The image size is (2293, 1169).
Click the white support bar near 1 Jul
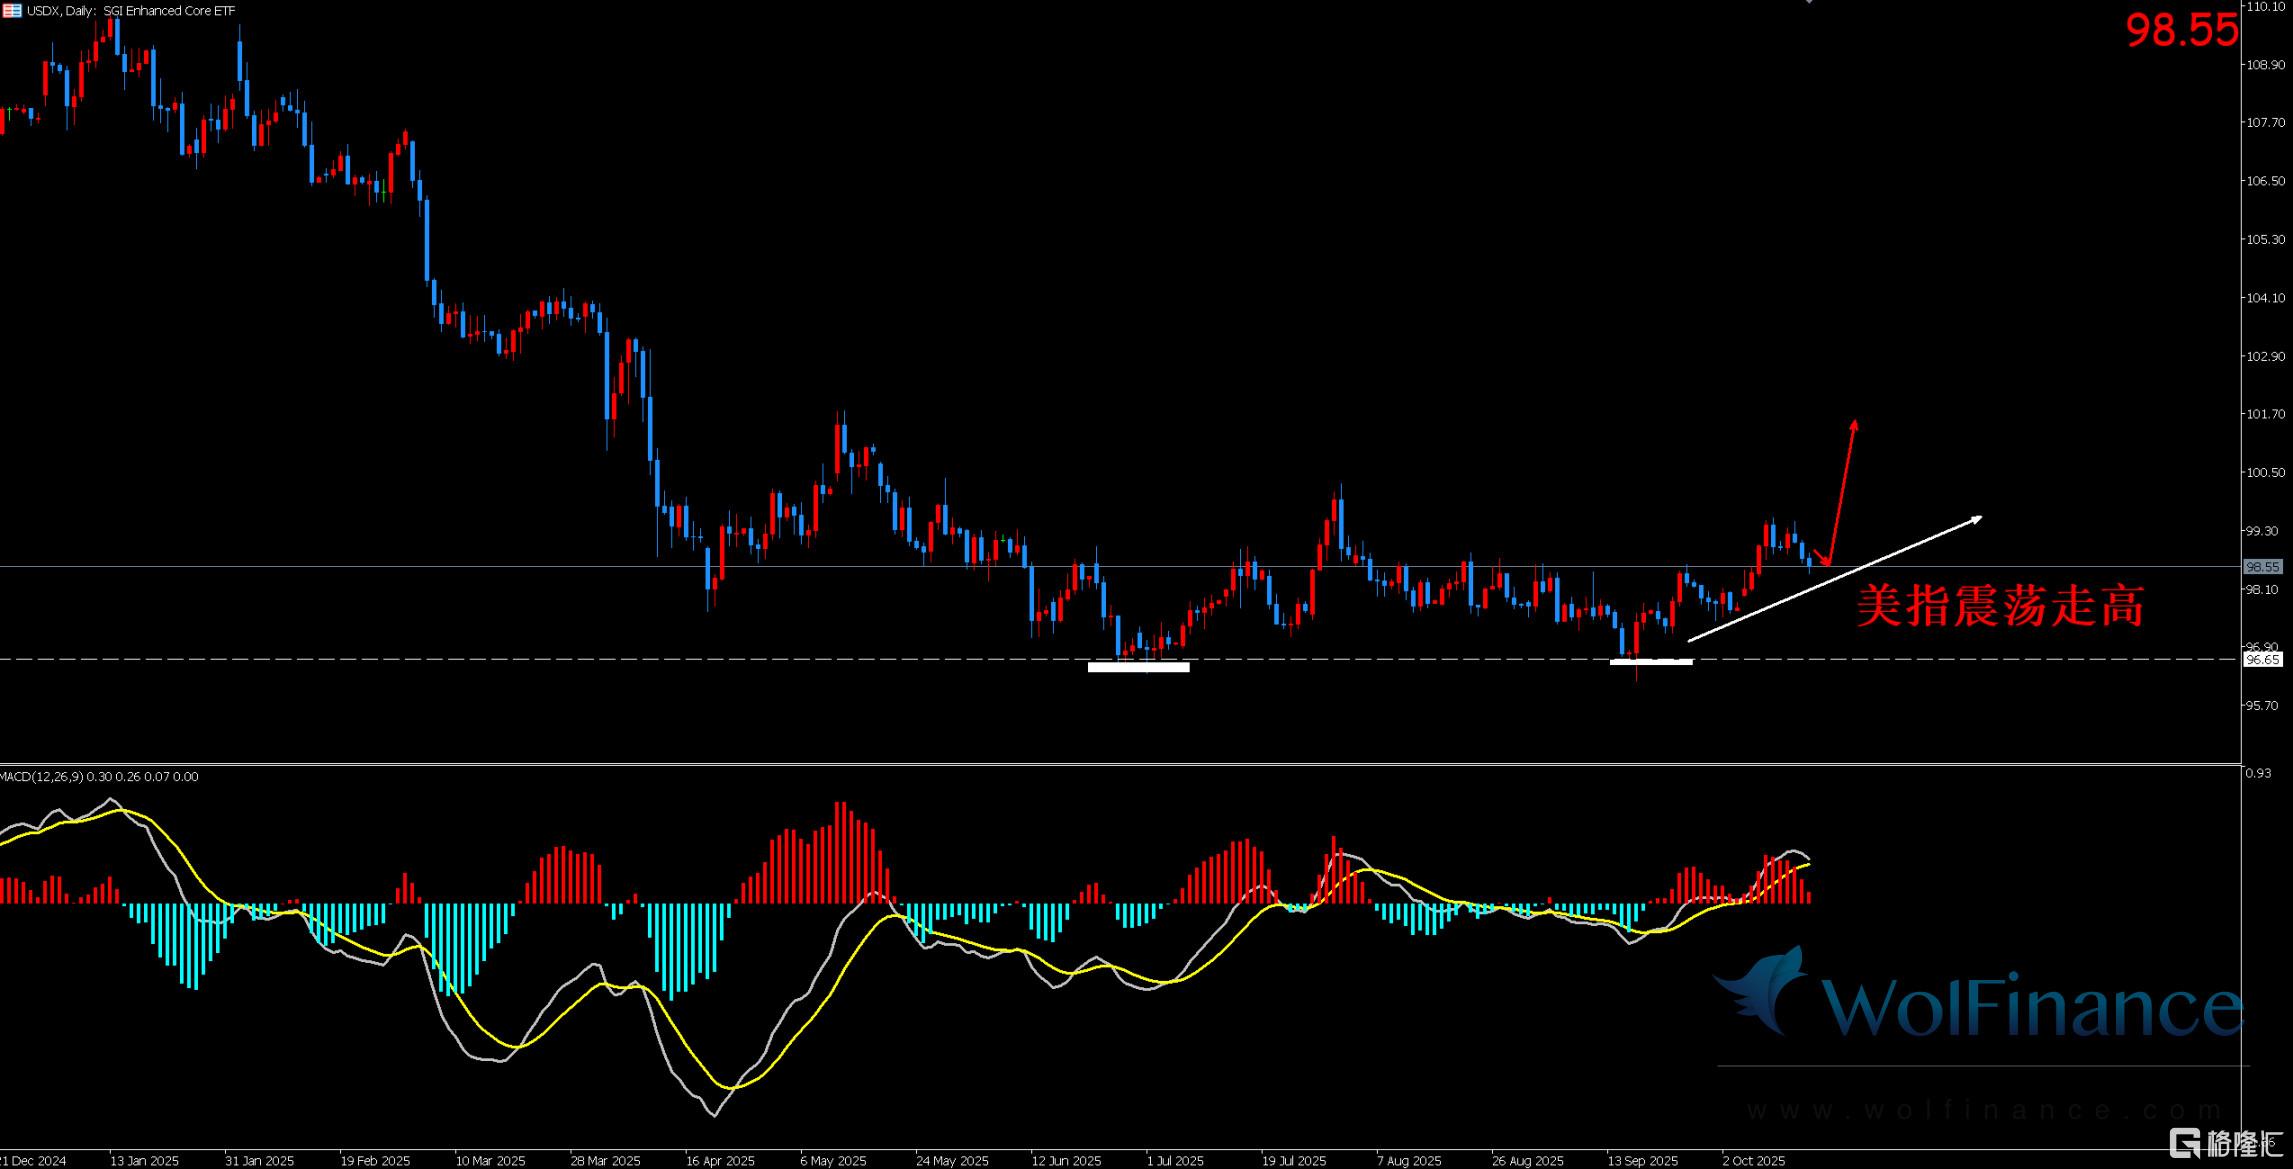[x=1138, y=667]
